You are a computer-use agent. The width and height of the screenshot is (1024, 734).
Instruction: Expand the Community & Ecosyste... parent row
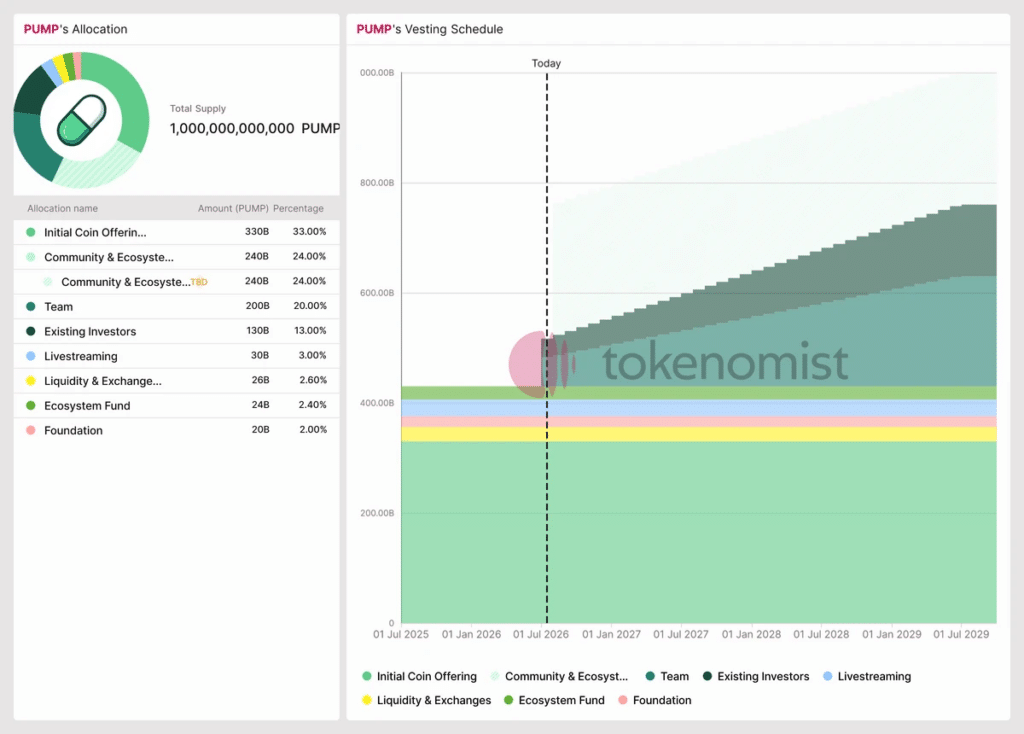pos(176,257)
